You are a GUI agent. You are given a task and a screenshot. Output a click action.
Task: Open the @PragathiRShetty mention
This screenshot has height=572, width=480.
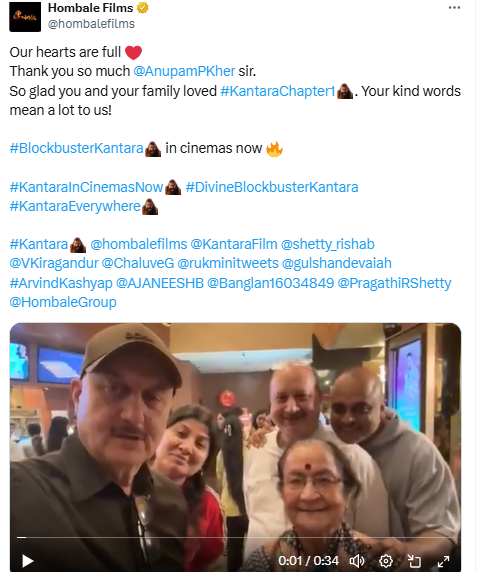coord(394,283)
